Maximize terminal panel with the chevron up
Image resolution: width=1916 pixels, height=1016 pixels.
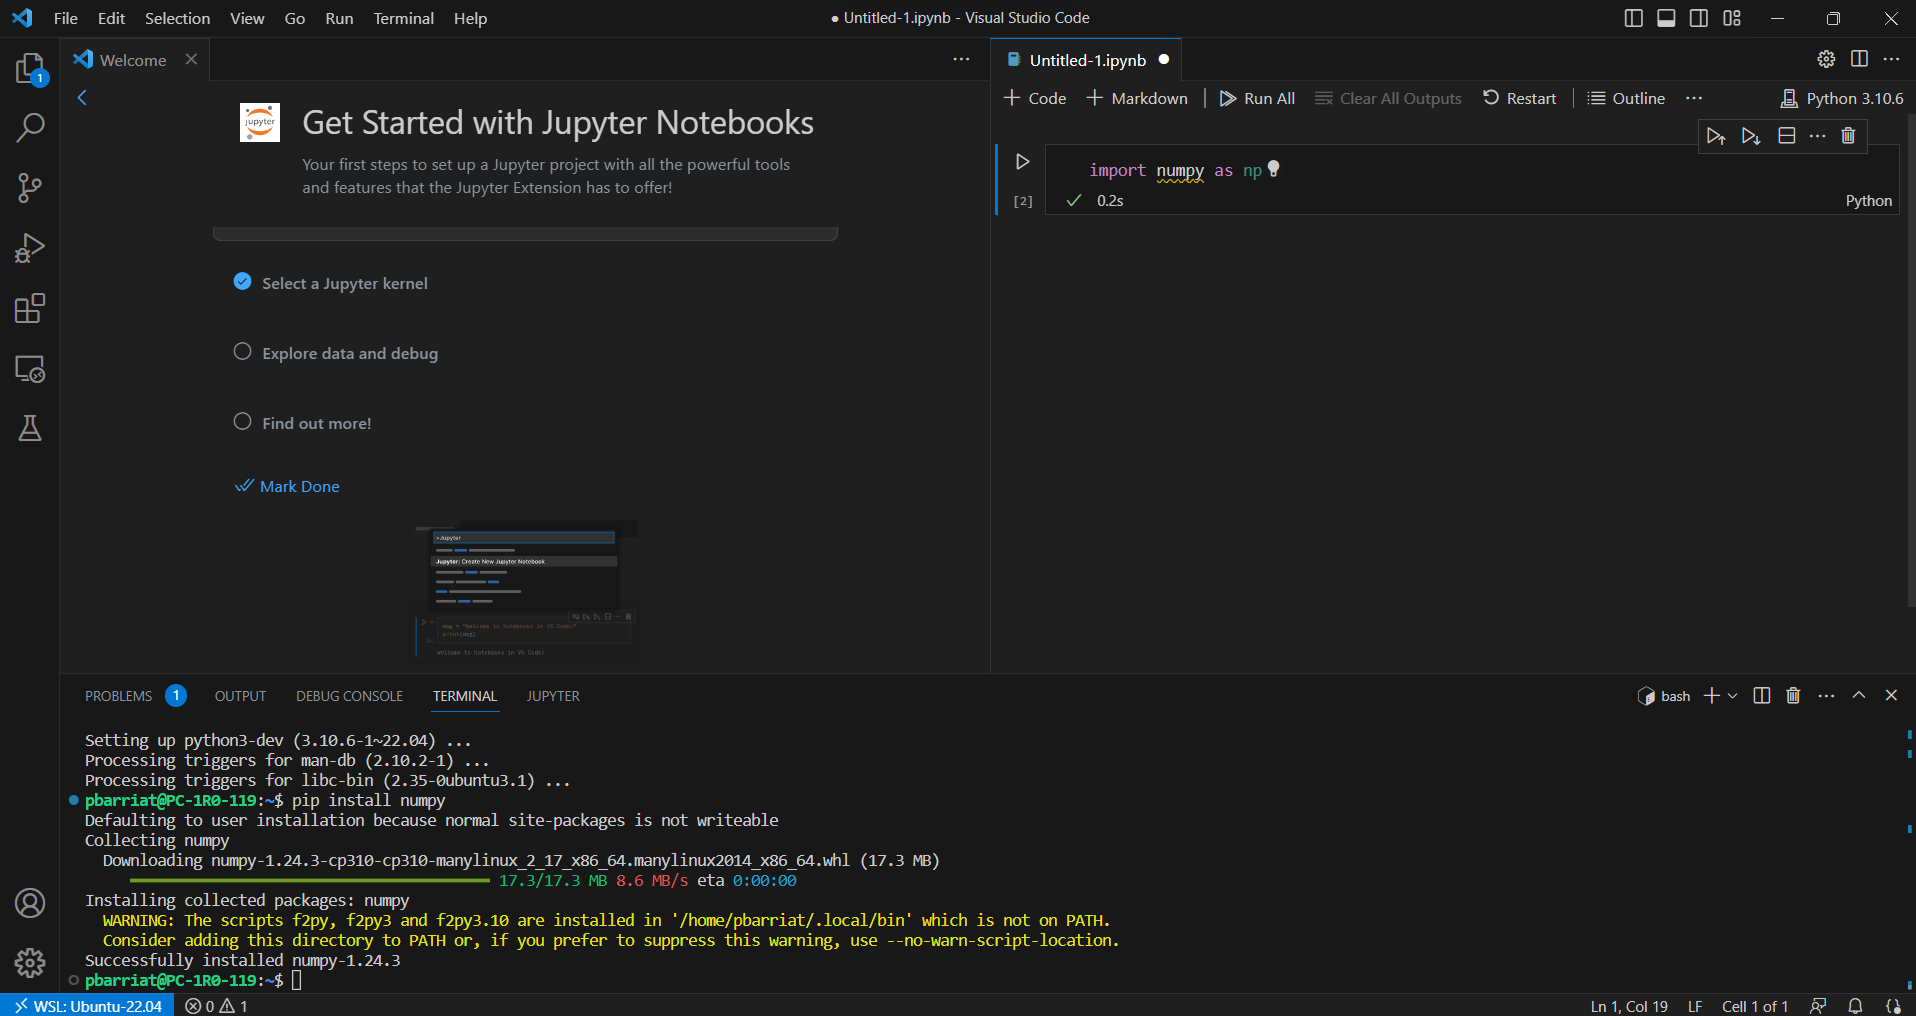(x=1859, y=696)
